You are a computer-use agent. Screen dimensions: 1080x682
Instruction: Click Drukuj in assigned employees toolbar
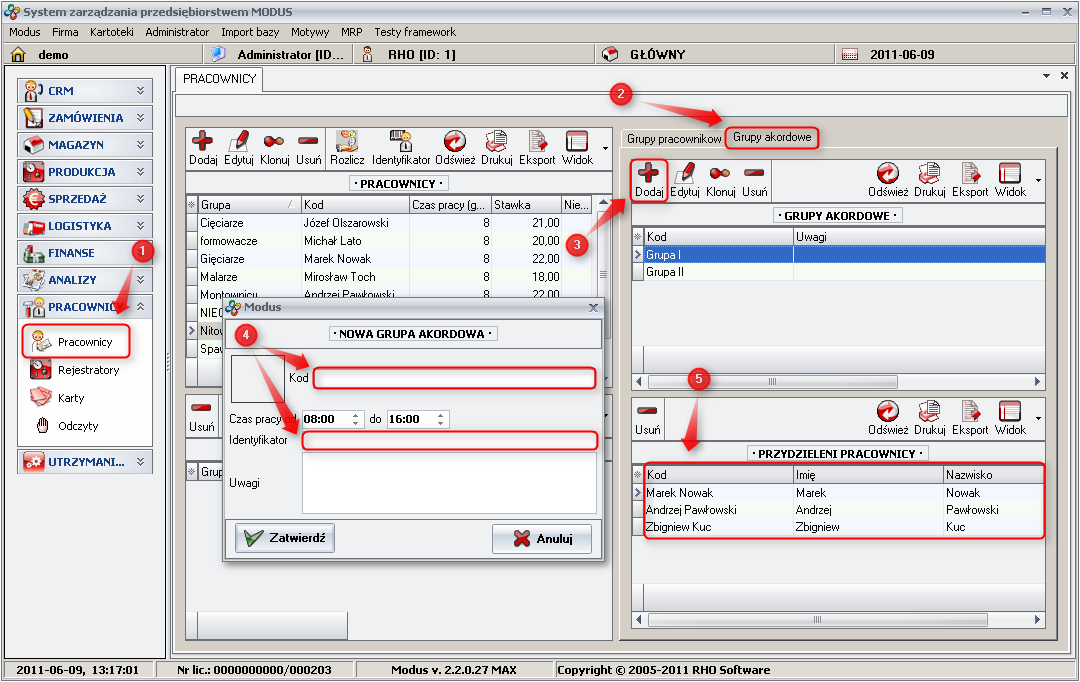tap(929, 417)
